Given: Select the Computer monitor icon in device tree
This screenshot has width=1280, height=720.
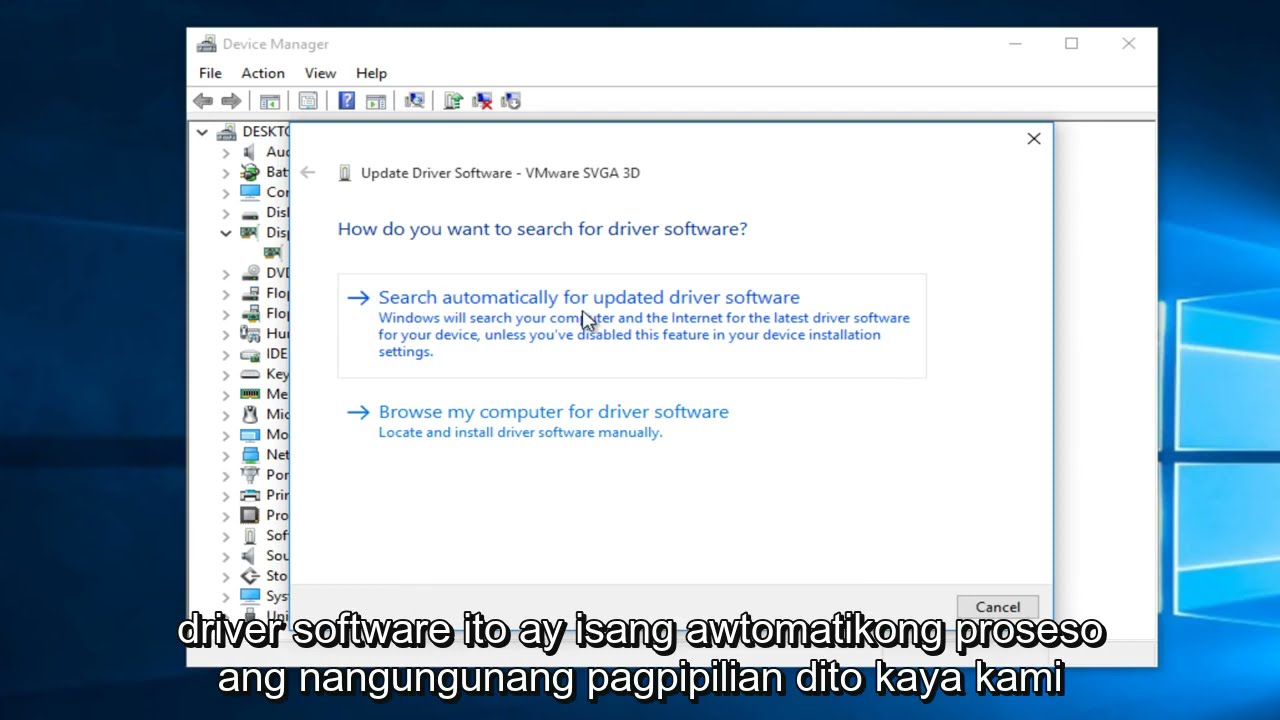Looking at the screenshot, I should point(250,192).
